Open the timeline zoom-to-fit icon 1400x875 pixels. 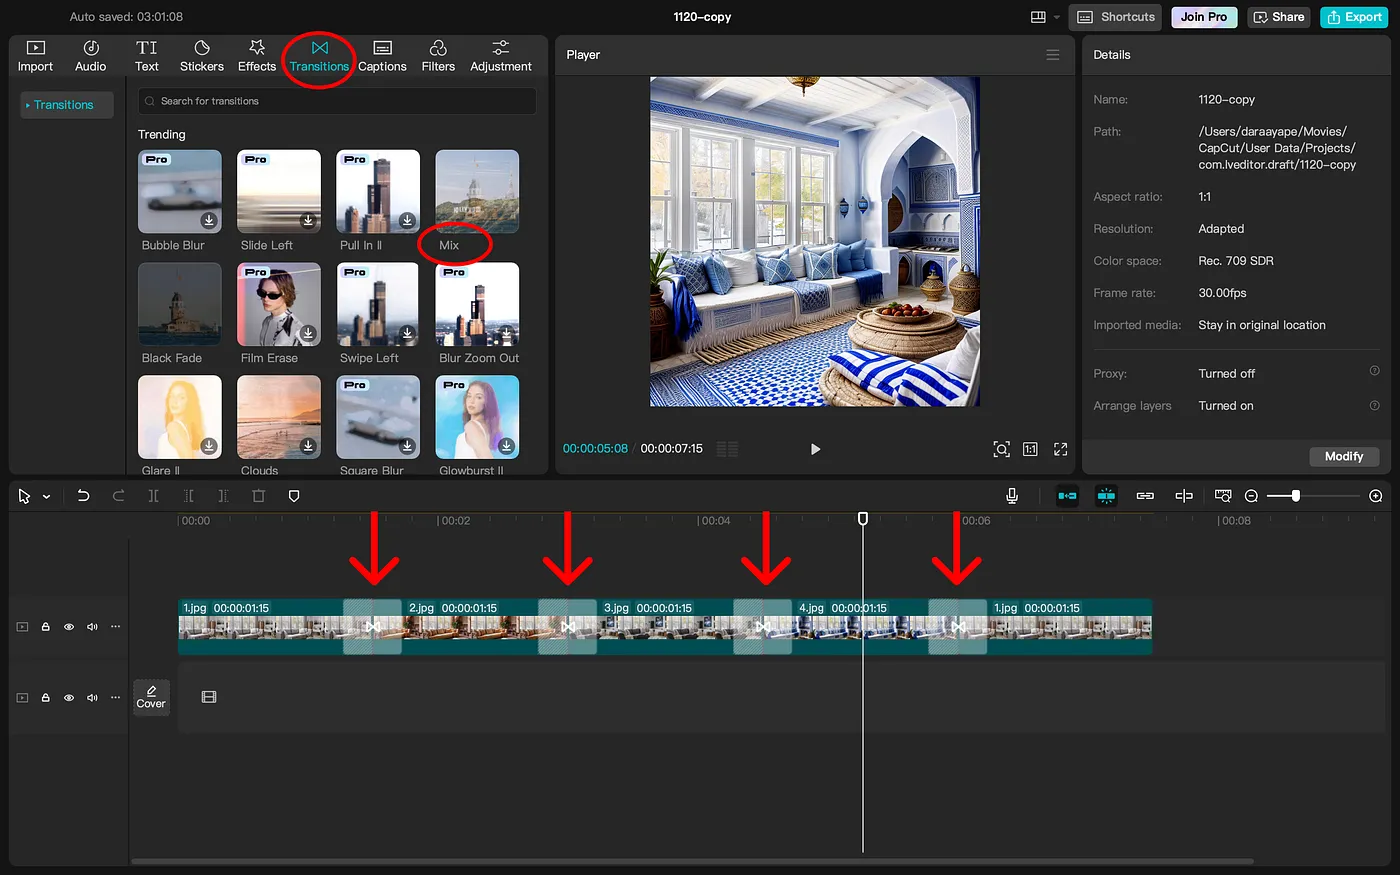[x=1223, y=496]
